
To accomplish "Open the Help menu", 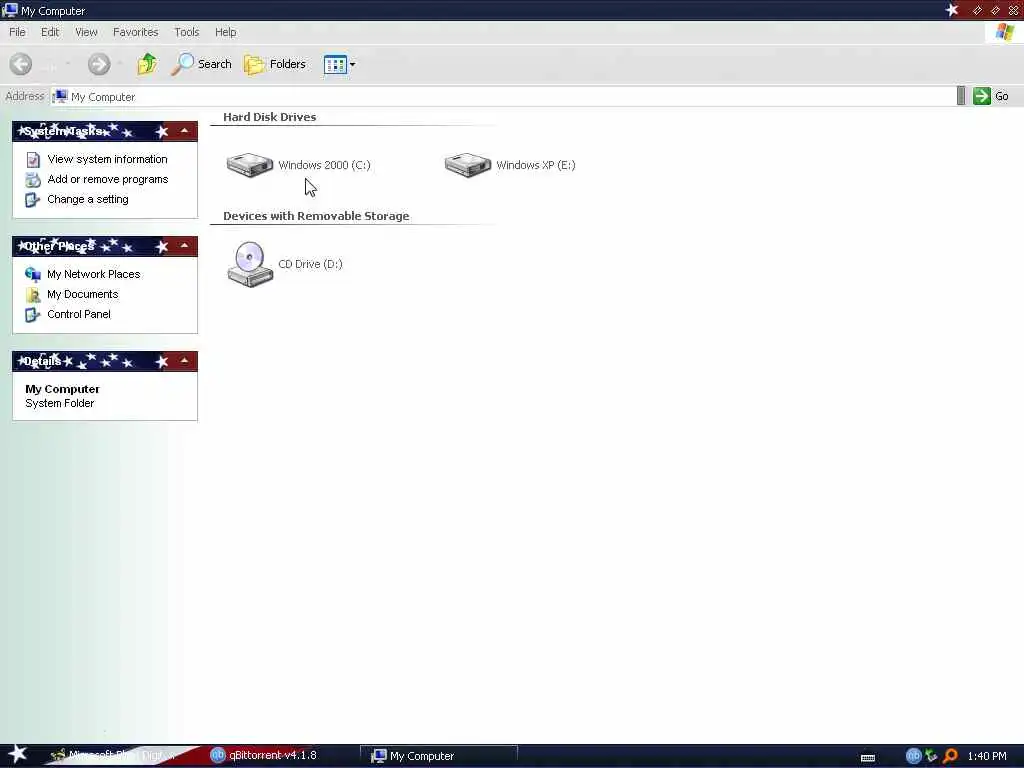I will point(225,32).
